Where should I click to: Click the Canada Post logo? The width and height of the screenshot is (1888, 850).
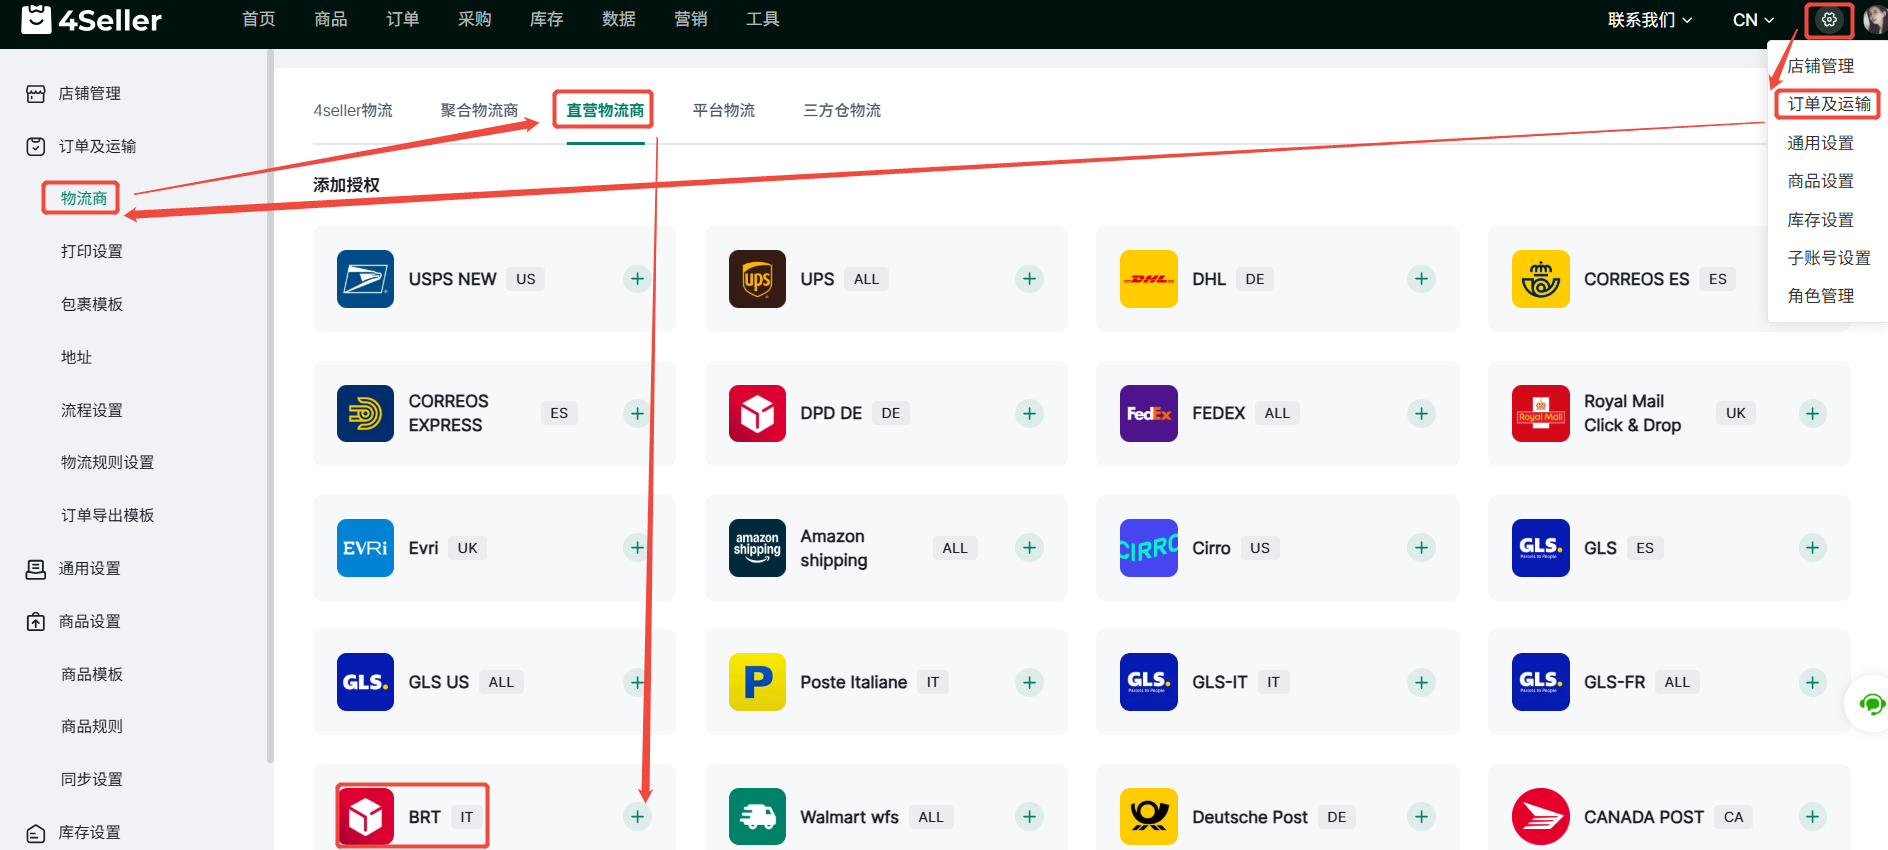(1541, 817)
